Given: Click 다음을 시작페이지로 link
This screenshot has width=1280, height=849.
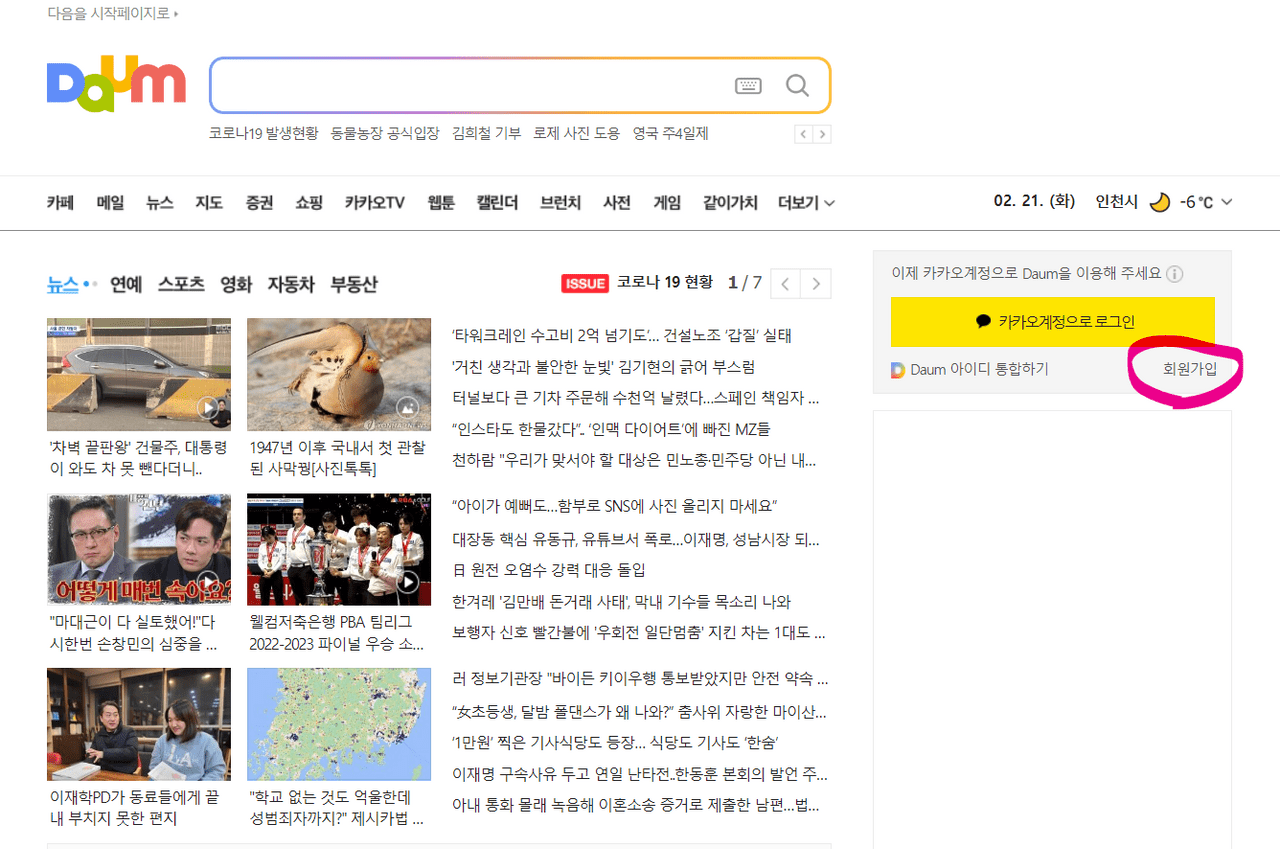Looking at the screenshot, I should 113,14.
